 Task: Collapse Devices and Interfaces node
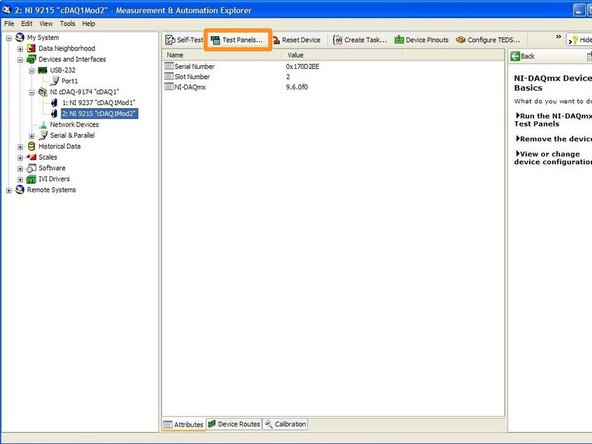click(20, 60)
